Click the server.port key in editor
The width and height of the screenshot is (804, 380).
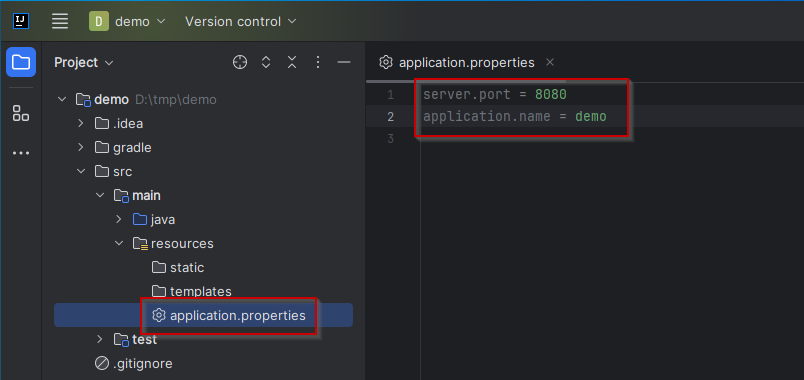tap(467, 94)
